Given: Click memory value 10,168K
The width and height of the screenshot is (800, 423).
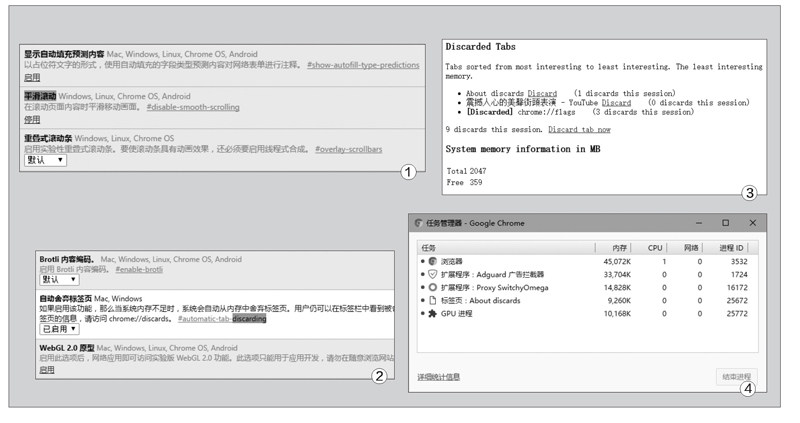Looking at the screenshot, I should pos(617,314).
